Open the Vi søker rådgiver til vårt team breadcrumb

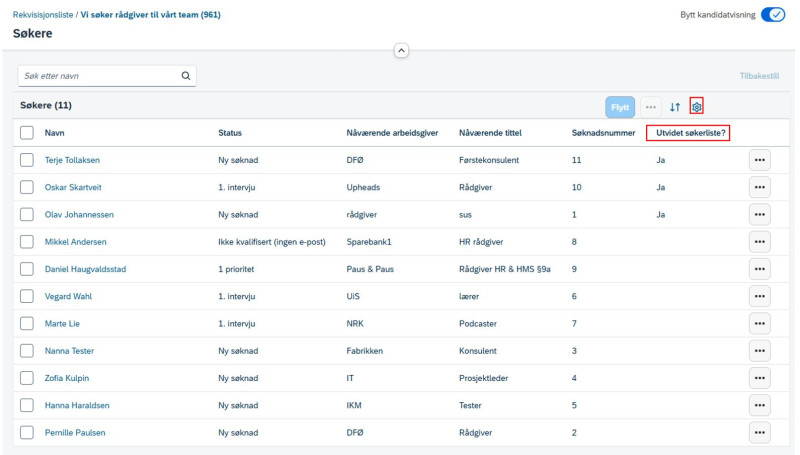[x=151, y=15]
